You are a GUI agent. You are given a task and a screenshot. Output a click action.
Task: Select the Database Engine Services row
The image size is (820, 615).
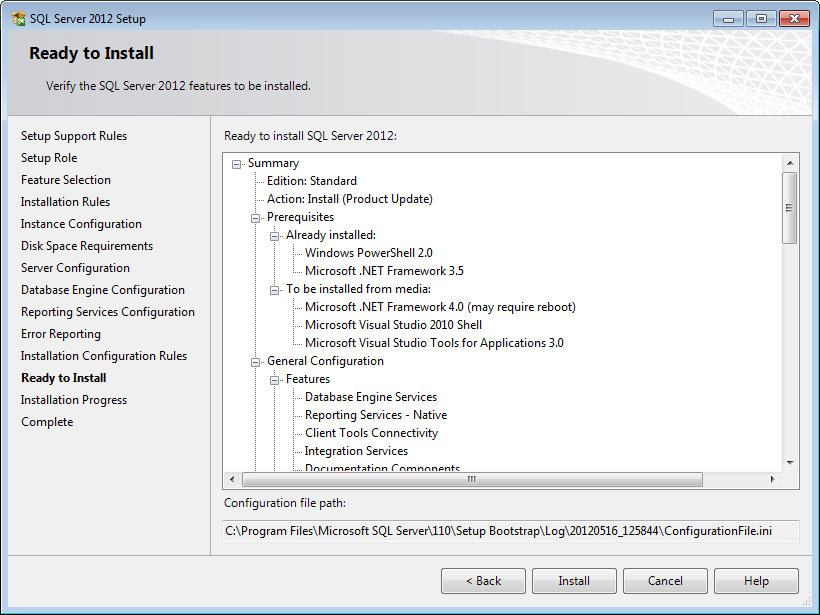371,397
